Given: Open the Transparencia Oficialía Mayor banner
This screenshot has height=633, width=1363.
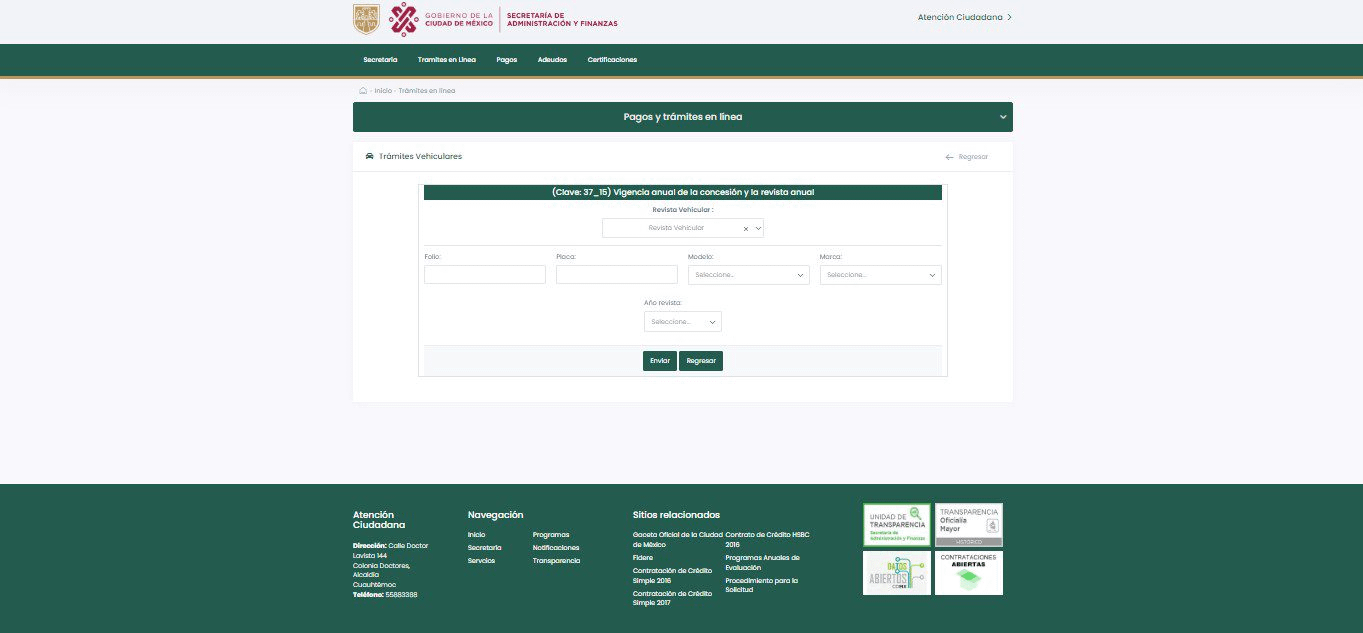Looking at the screenshot, I should coord(969,525).
